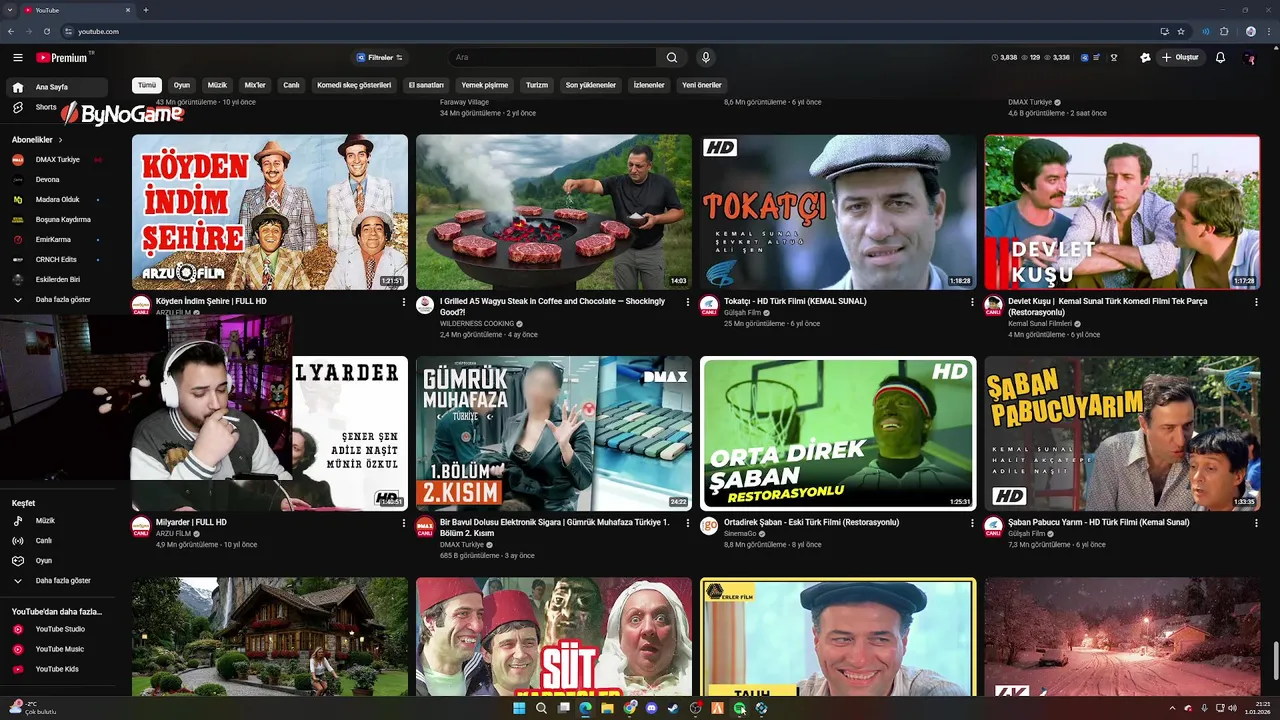This screenshot has height=720, width=1280.
Task: Select the Oyun filter chip
Action: coord(181,85)
